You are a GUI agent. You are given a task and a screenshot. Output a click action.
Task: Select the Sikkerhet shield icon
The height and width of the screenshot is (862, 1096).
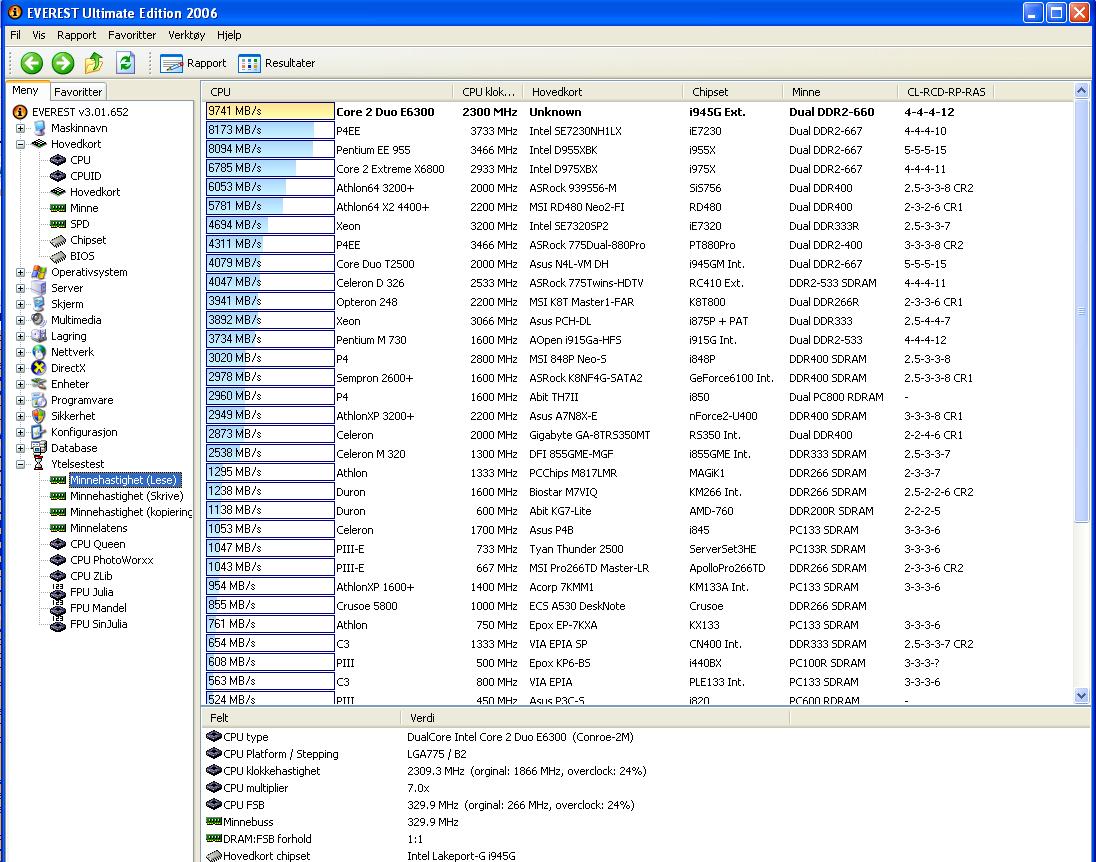click(x=39, y=416)
